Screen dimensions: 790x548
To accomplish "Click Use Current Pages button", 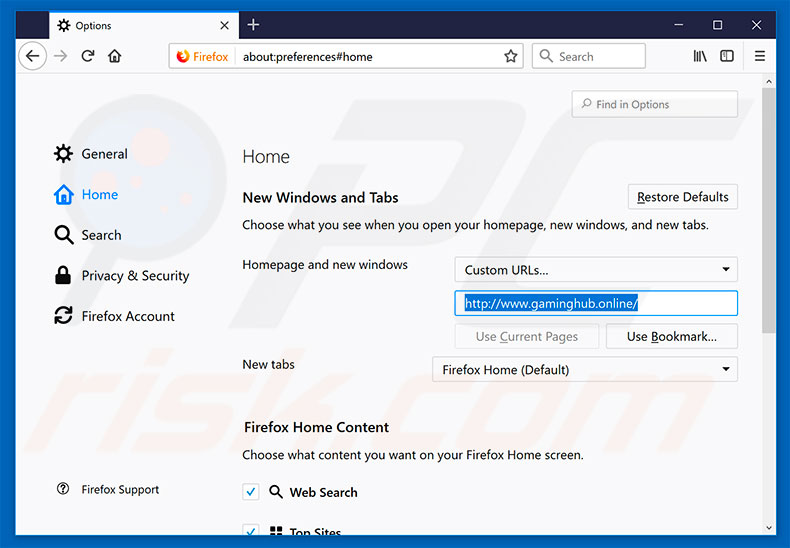I will 526,336.
